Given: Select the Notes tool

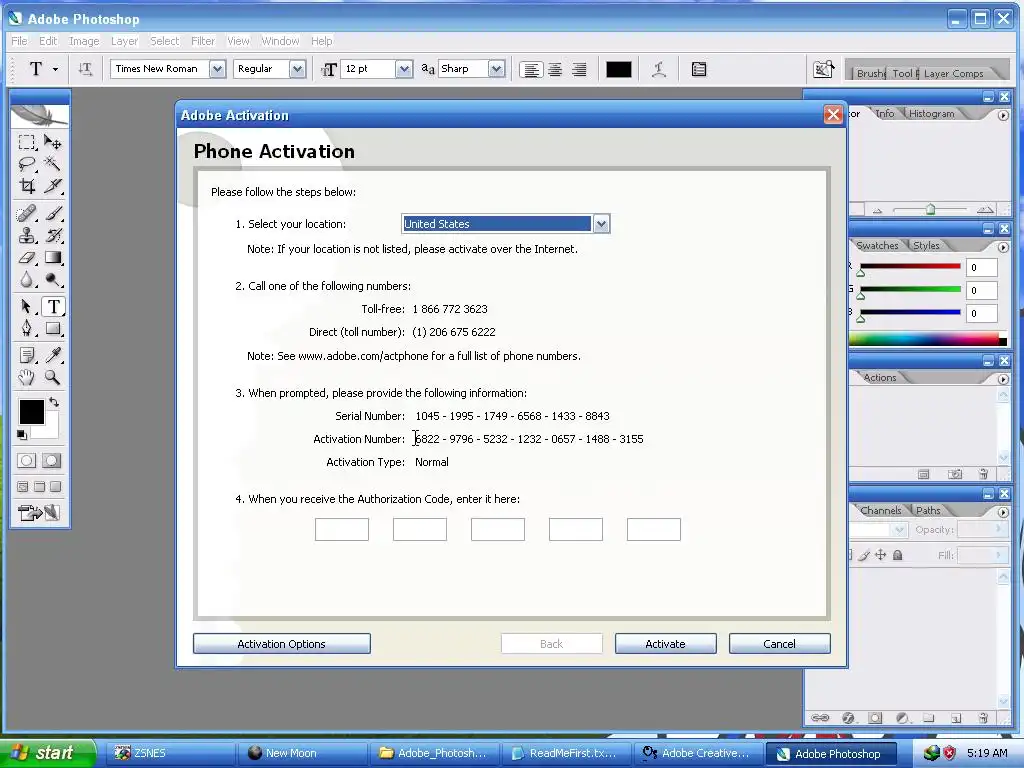Looking at the screenshot, I should pyautogui.click(x=27, y=355).
